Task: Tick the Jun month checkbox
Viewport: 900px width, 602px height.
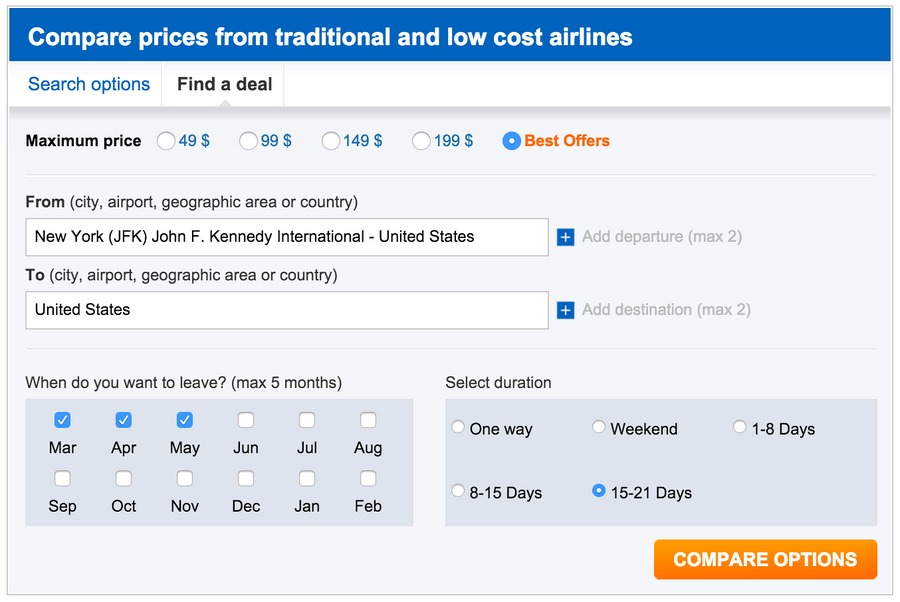Action: click(246, 420)
